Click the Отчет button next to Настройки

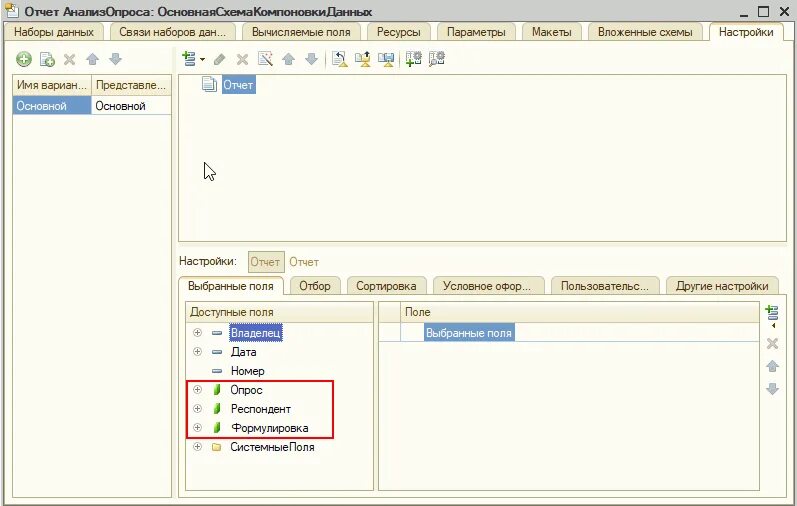[265, 262]
